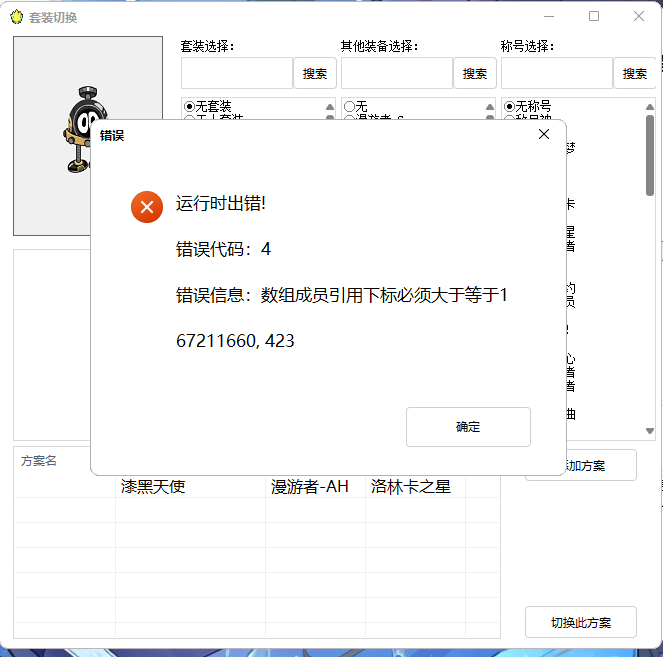Screen dimensions: 663x657
Task: Click the robot character preview image
Action: point(84,129)
